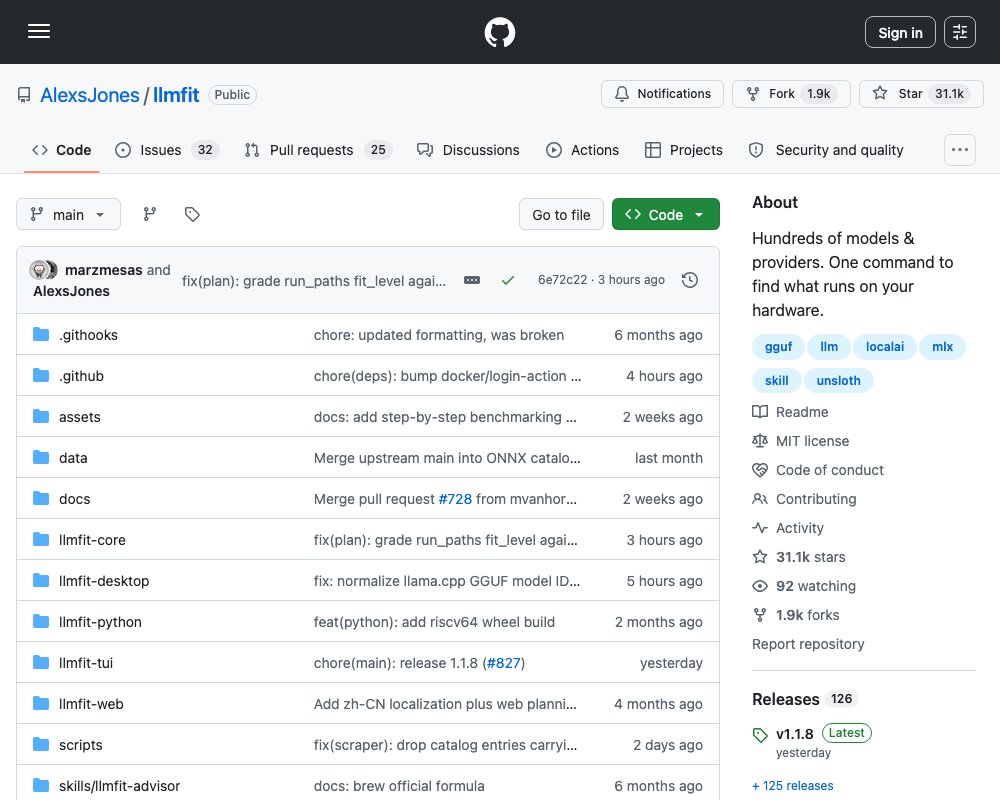Fork the repository using the Fork button
This screenshot has width=1000, height=800.
[x=791, y=94]
